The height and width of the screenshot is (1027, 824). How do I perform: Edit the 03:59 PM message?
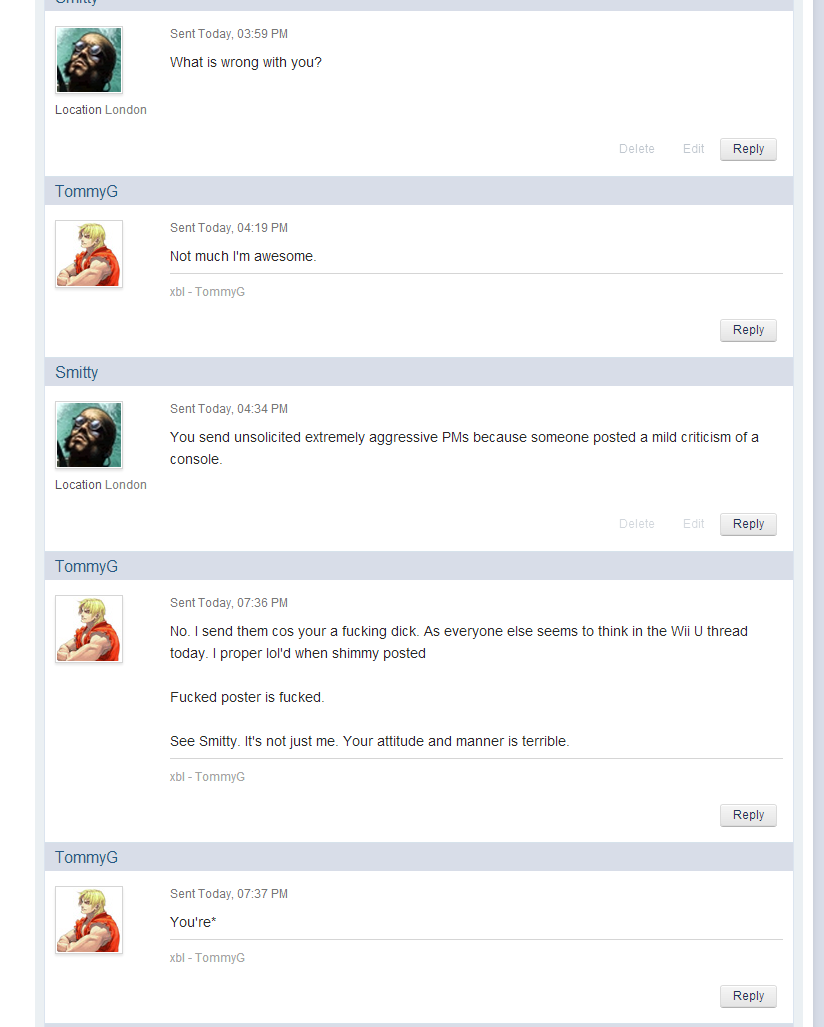tap(693, 149)
